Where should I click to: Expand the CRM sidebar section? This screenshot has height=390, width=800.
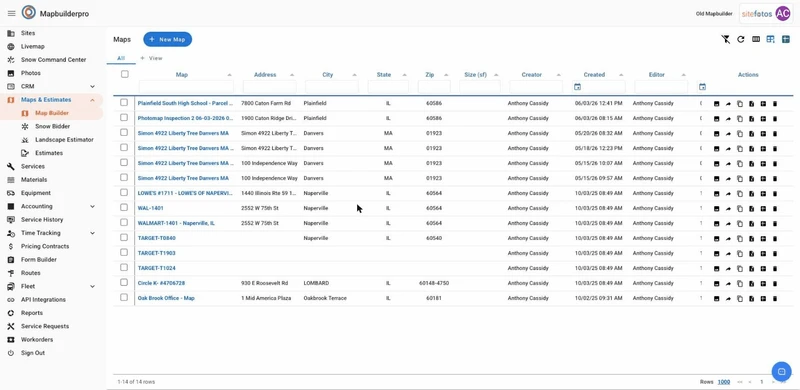[x=92, y=86]
